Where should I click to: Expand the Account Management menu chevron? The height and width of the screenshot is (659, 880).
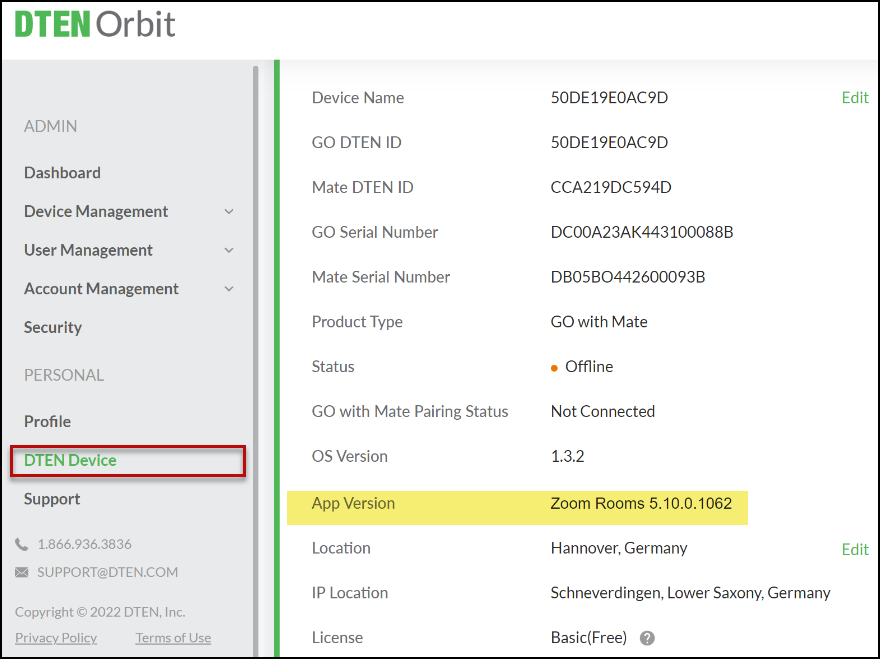pos(229,289)
